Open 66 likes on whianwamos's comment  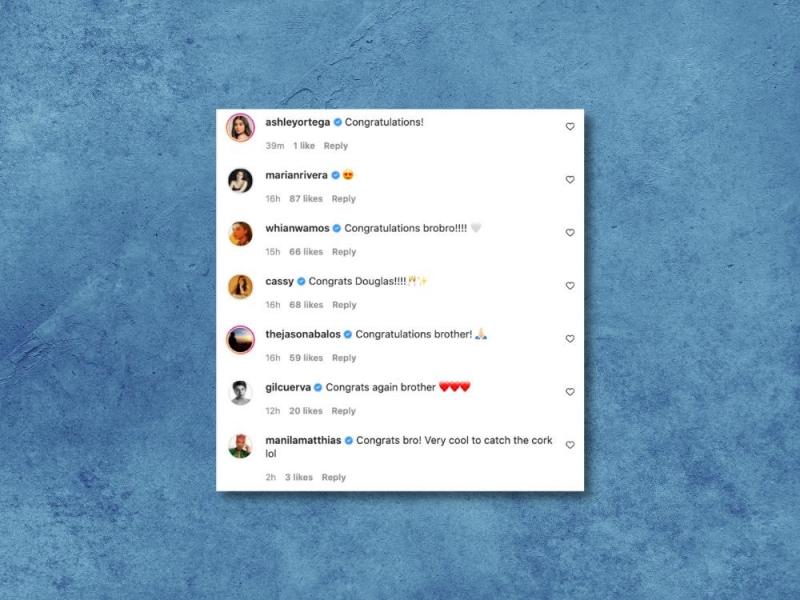tap(306, 252)
